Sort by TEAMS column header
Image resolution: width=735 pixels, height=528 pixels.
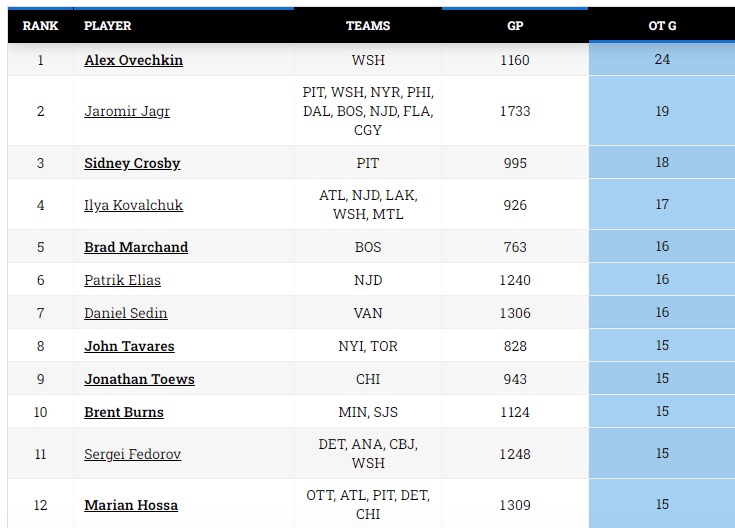pyautogui.click(x=368, y=26)
